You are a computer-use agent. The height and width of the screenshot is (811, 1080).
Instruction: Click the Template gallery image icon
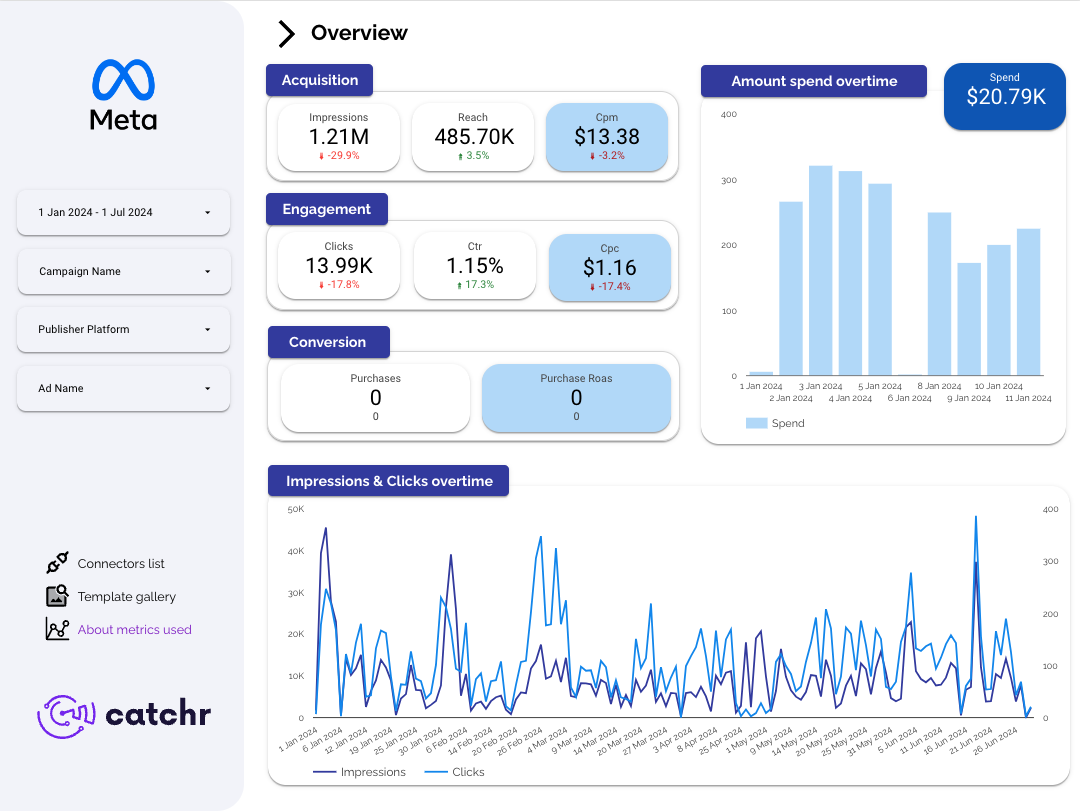pos(57,596)
